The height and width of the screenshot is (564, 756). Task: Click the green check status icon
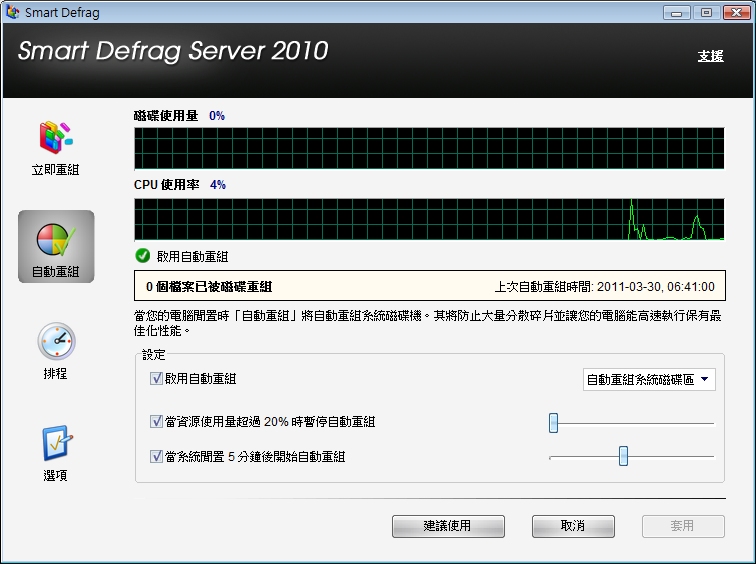click(143, 255)
